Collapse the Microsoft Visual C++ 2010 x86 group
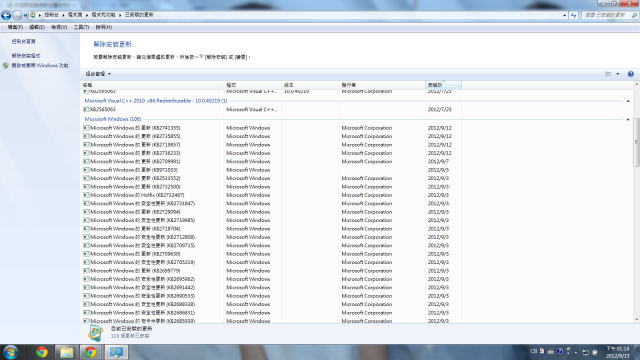The width and height of the screenshot is (640, 360). [x=628, y=101]
